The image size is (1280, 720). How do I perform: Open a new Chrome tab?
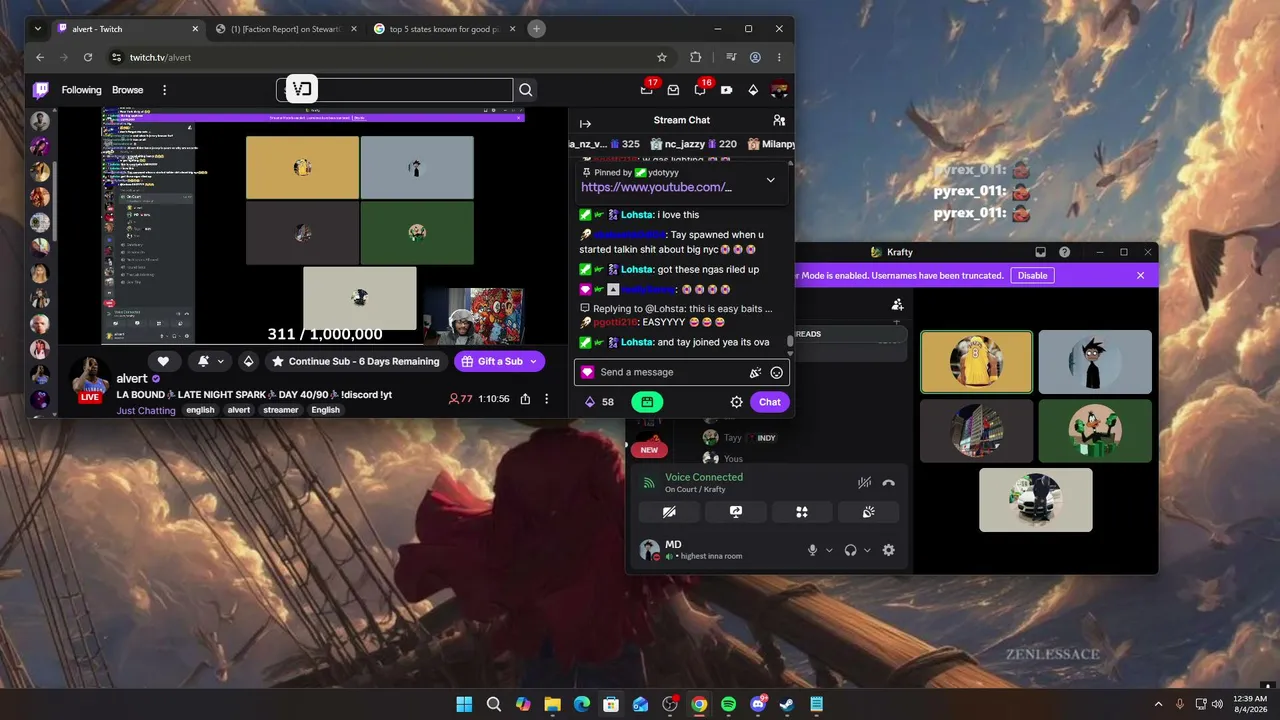tap(536, 29)
